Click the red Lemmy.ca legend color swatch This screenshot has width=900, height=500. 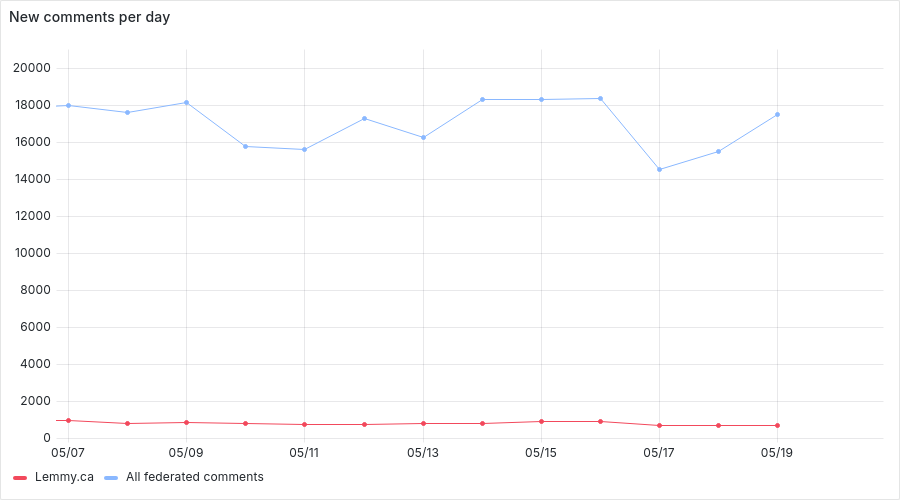[x=20, y=478]
